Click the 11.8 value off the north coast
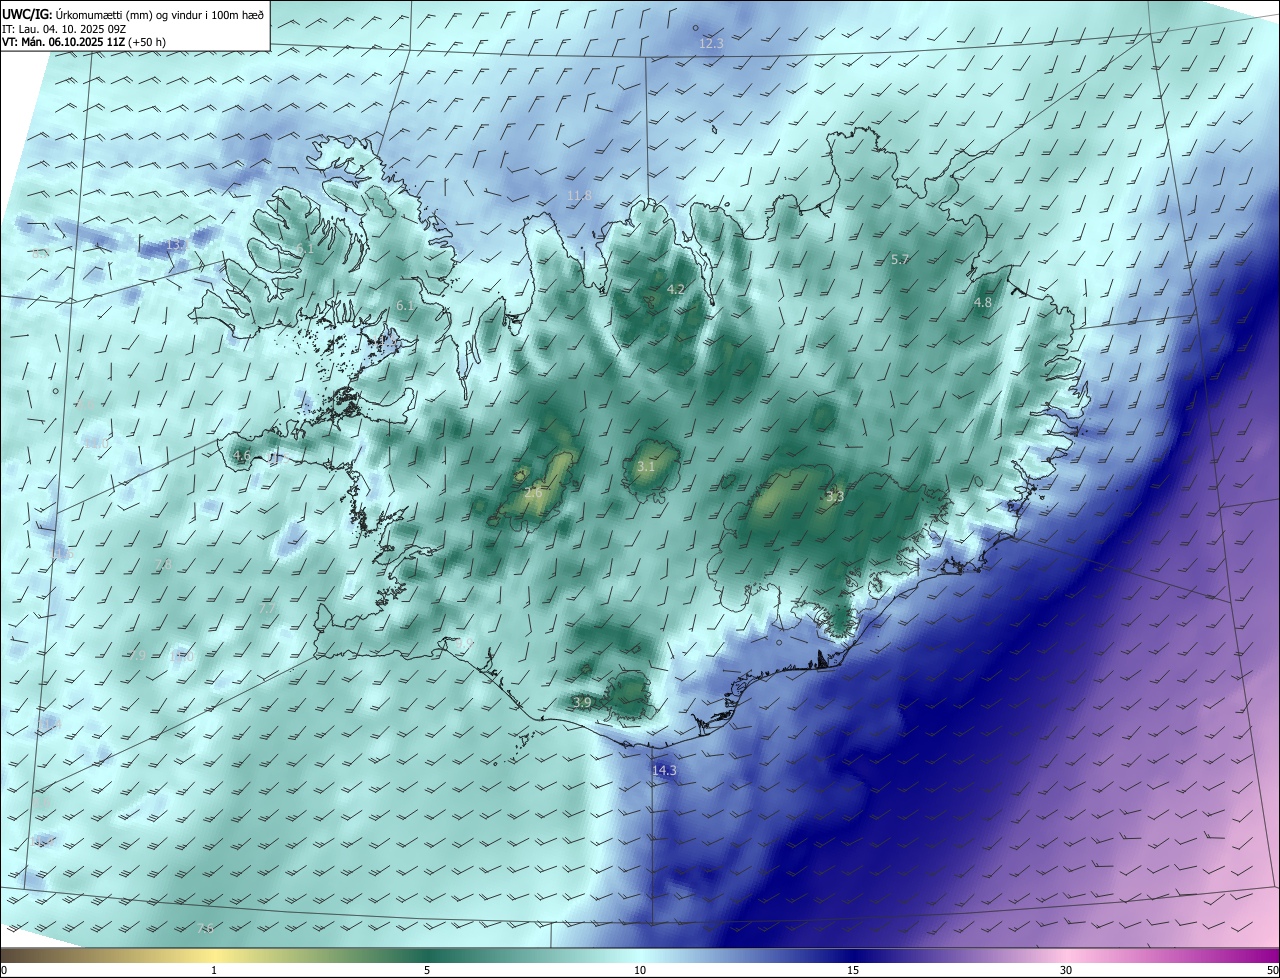Screen dimensions: 1280x978 (579, 196)
